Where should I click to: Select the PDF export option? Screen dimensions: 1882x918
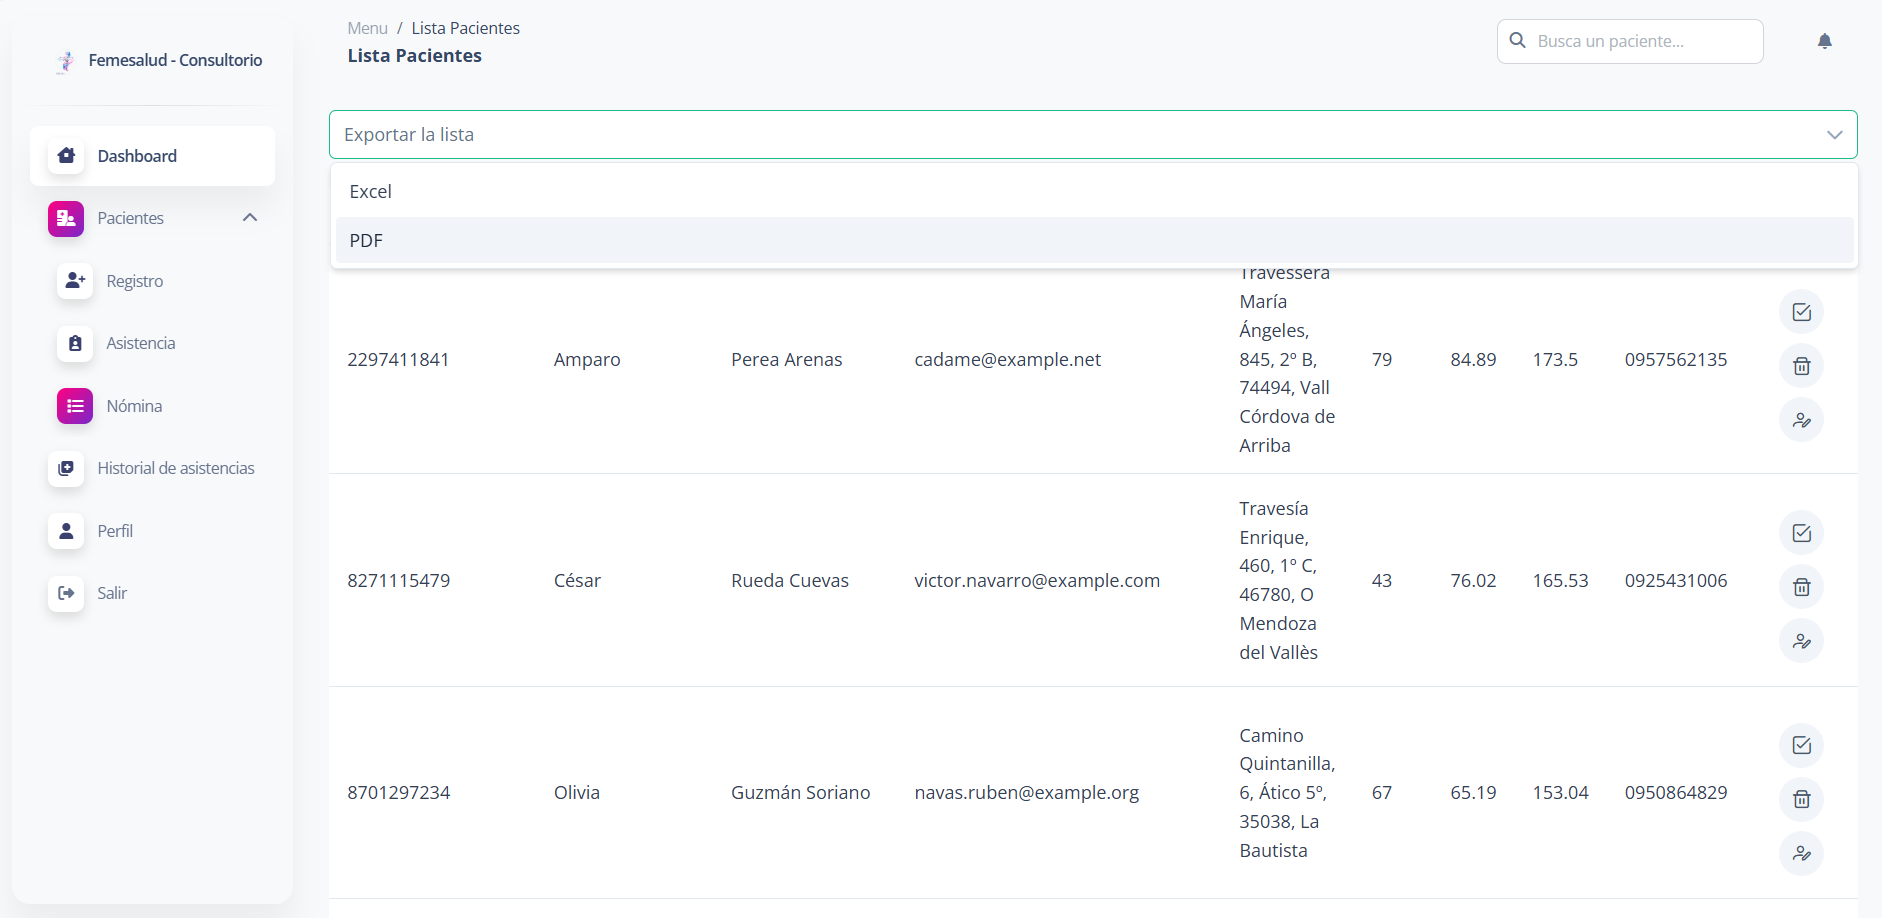pyautogui.click(x=366, y=241)
